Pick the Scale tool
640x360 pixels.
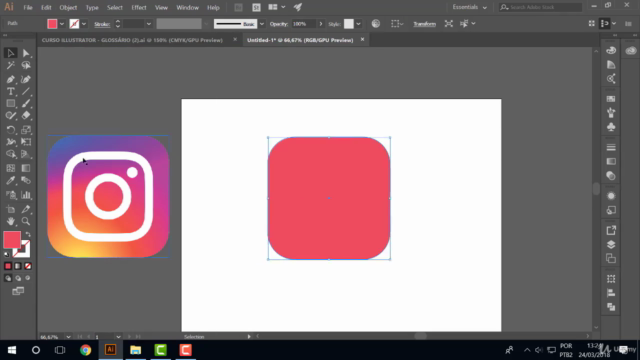pyautogui.click(x=26, y=130)
